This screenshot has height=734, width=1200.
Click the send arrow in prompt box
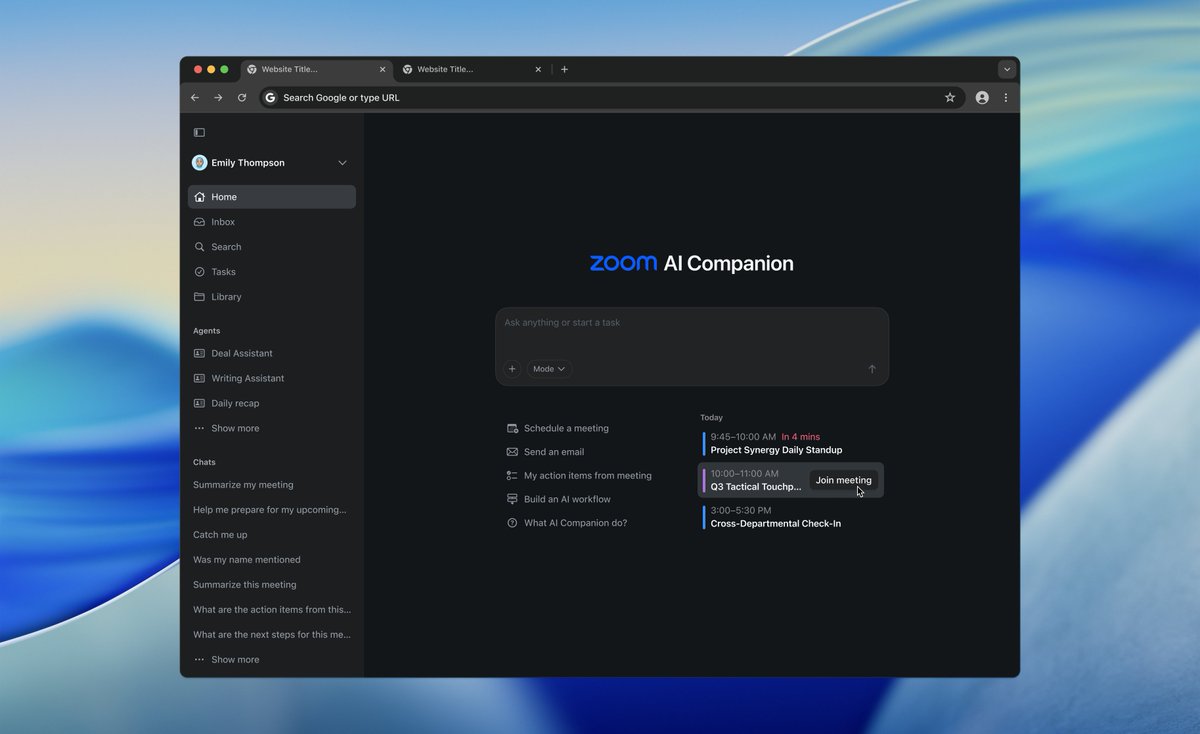tap(872, 369)
